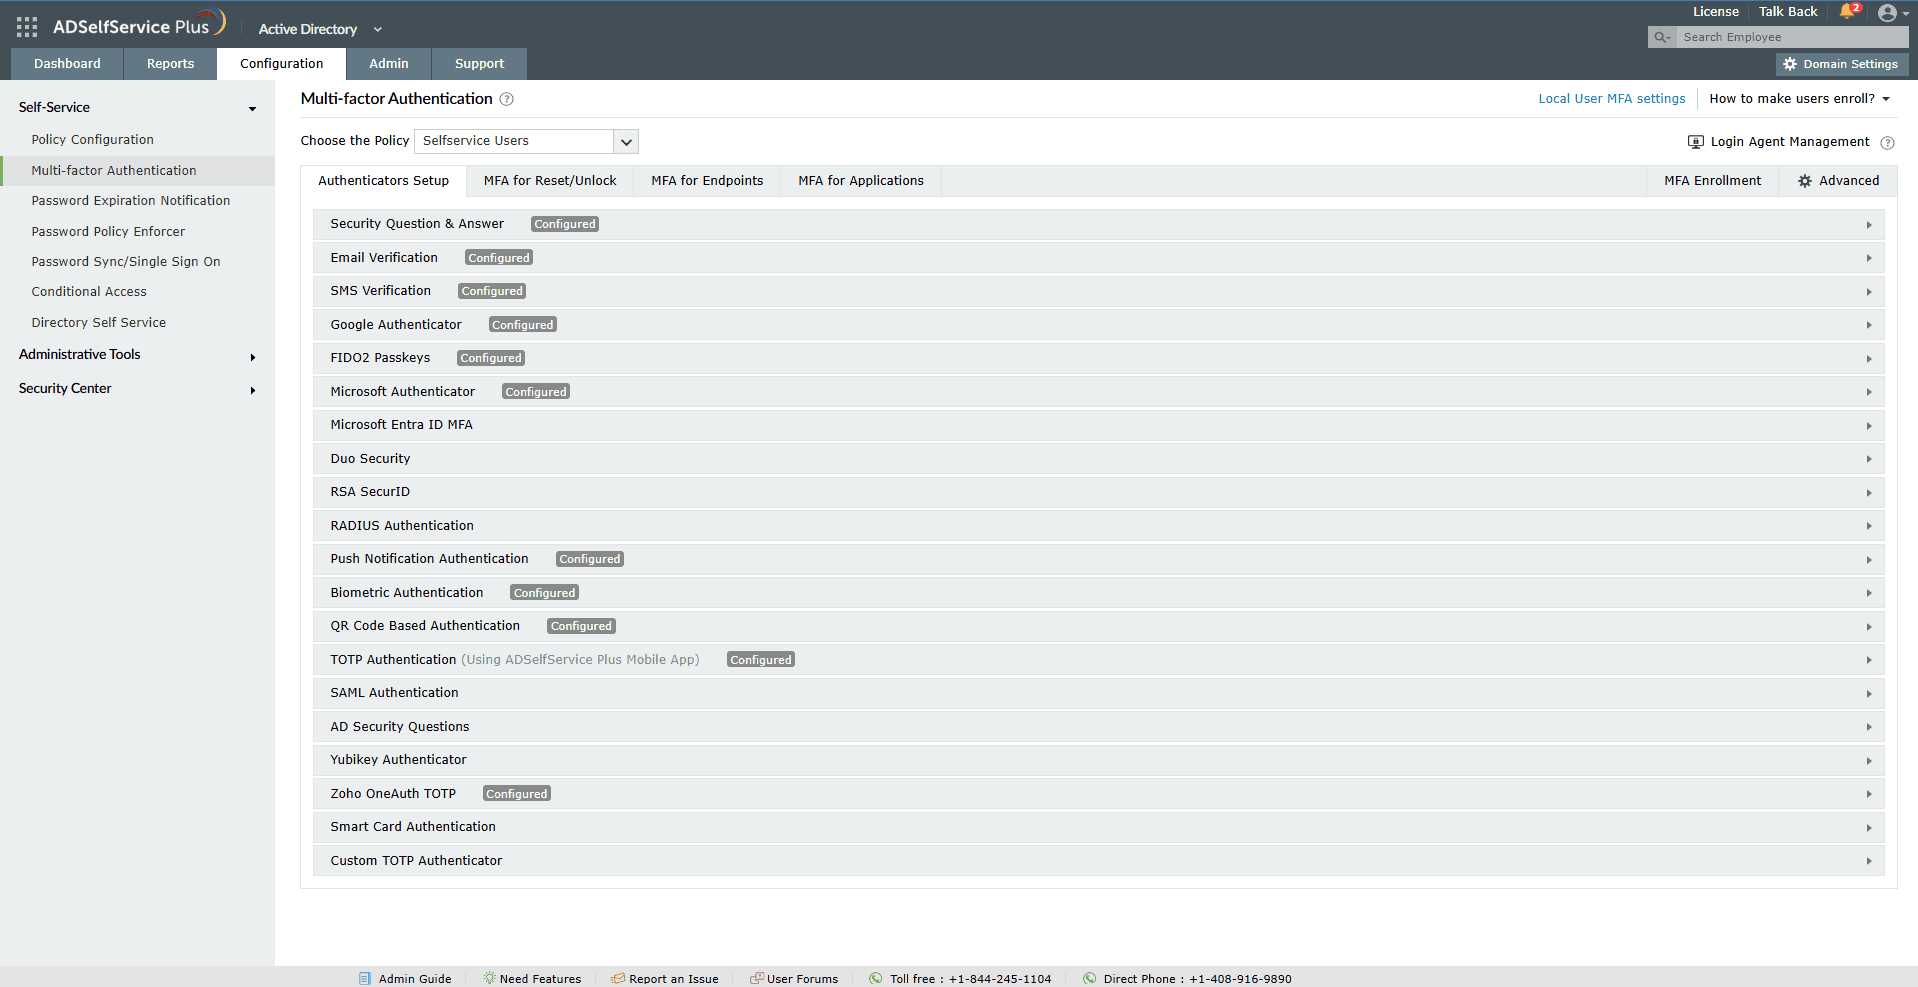Click the Direct Phone icon in footer

tap(1090, 978)
